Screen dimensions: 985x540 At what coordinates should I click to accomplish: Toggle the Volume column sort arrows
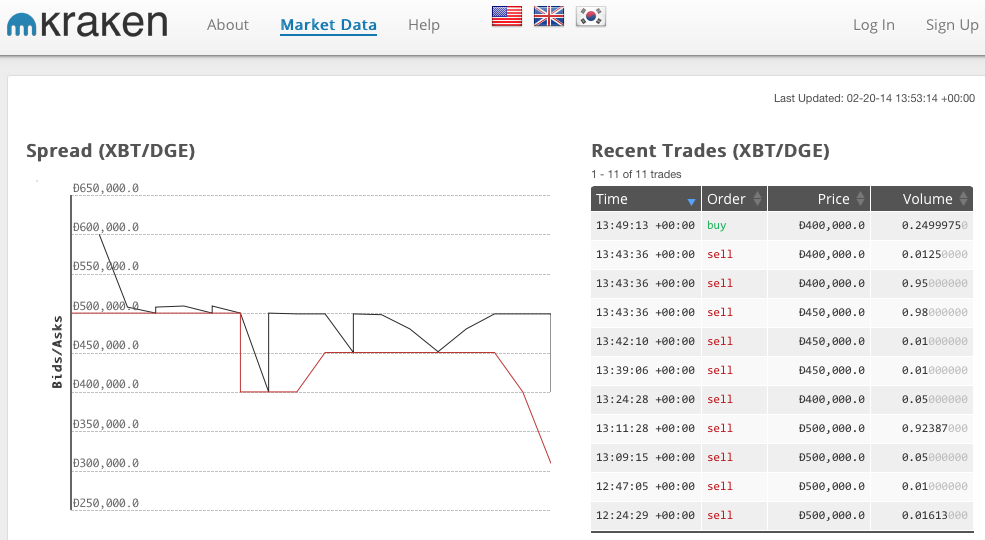tap(964, 199)
